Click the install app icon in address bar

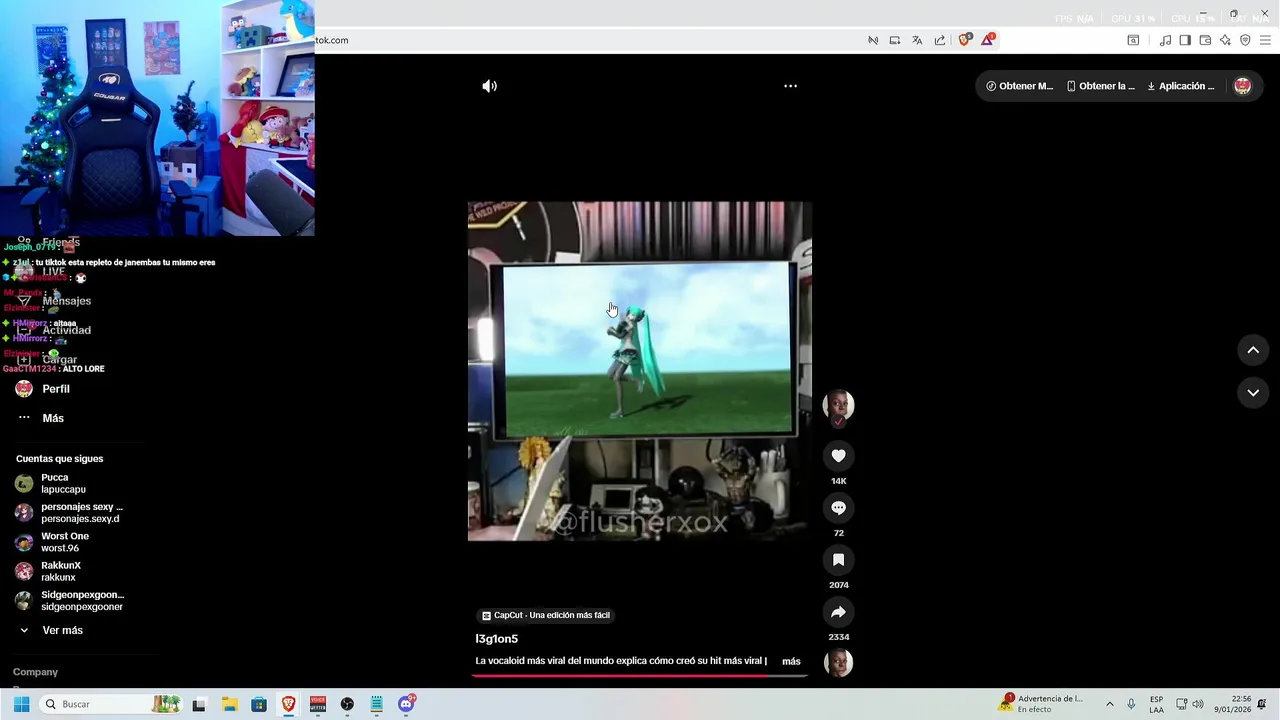click(895, 40)
